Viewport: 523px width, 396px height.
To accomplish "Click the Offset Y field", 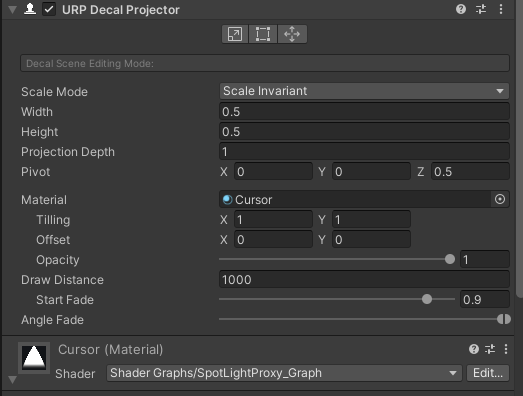I will (371, 240).
